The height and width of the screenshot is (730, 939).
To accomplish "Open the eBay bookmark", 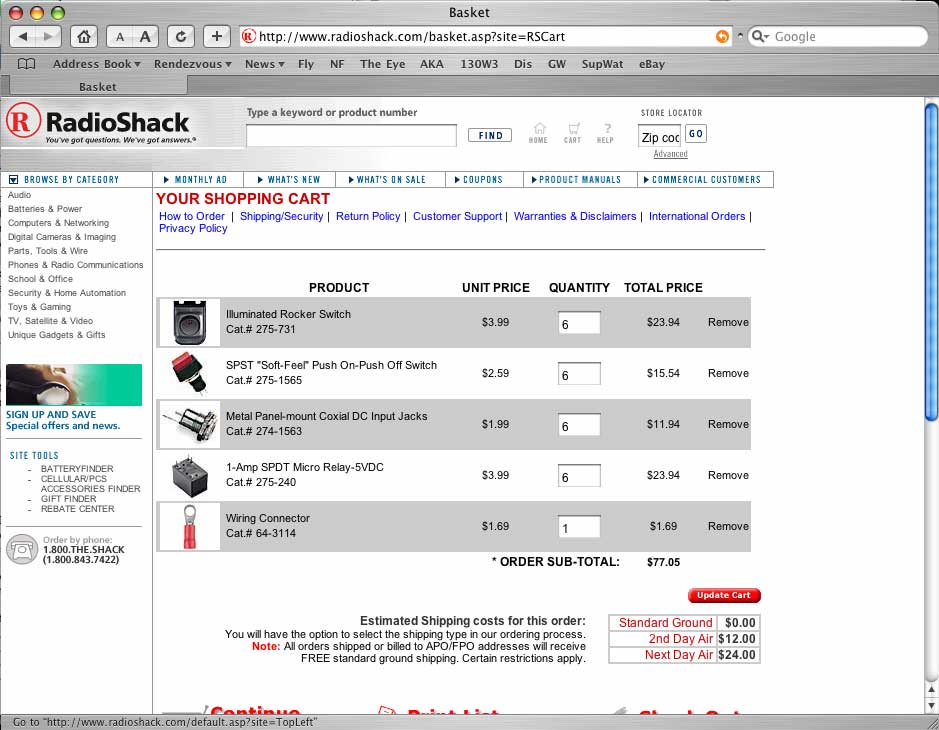I will tap(652, 64).
